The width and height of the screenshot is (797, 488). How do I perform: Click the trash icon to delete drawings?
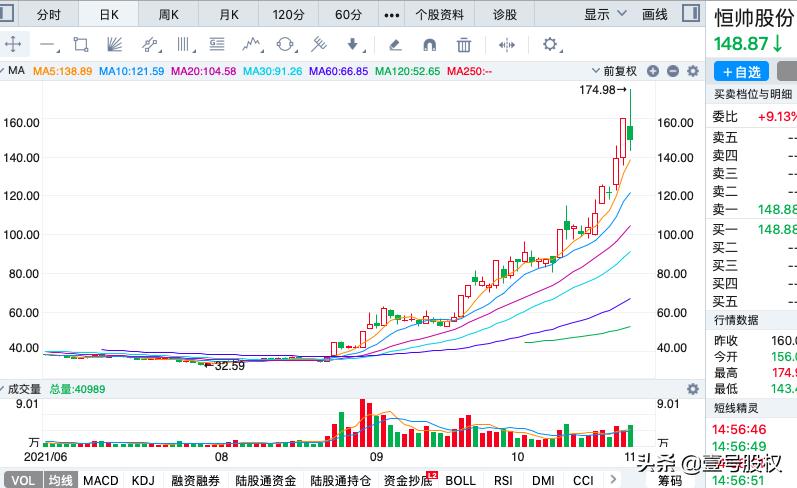(464, 44)
